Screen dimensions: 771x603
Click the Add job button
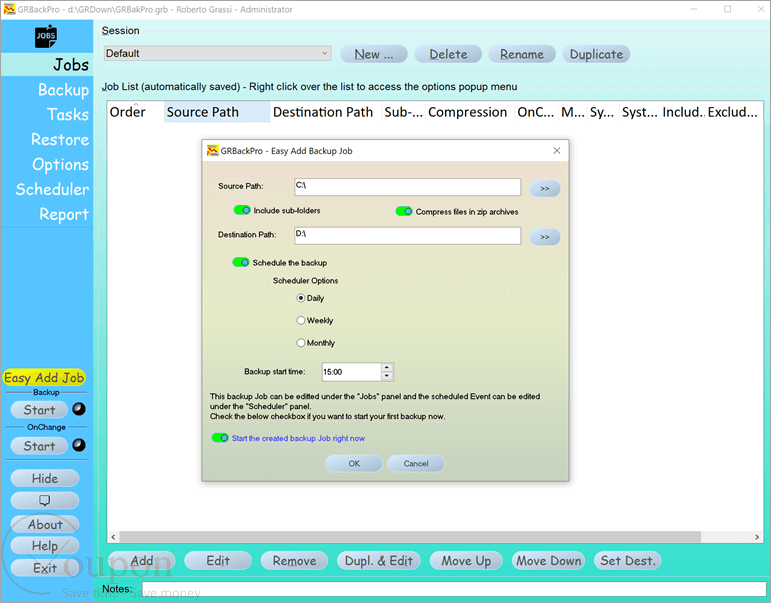tap(142, 561)
